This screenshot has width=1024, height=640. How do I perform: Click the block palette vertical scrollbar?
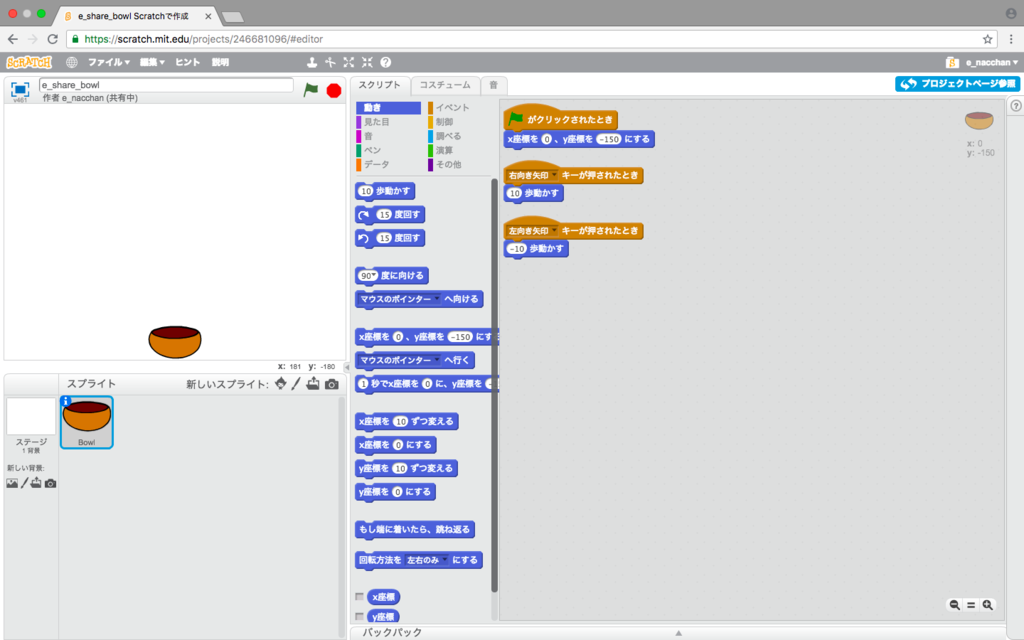(494, 385)
